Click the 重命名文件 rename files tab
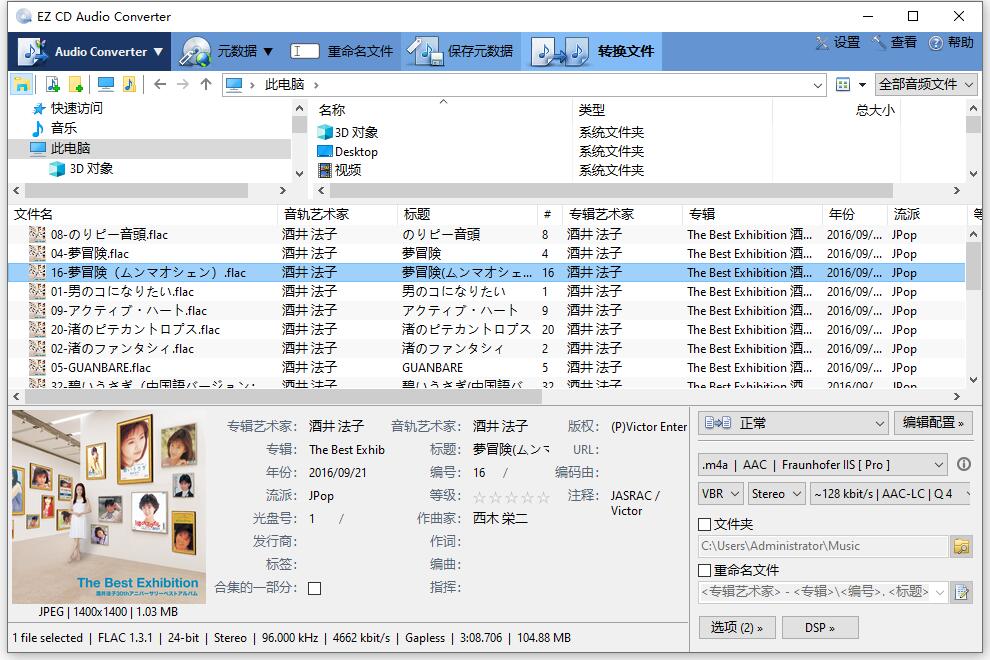The image size is (990, 660). click(x=342, y=52)
